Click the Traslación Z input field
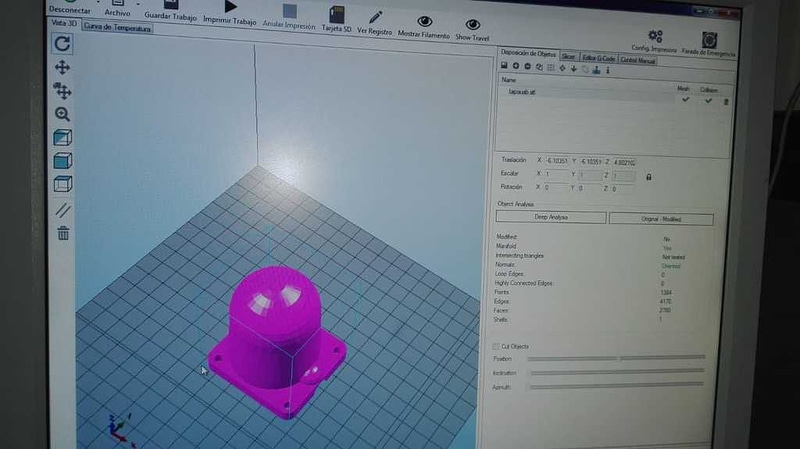Viewport: 800px width, 449px height. [624, 163]
